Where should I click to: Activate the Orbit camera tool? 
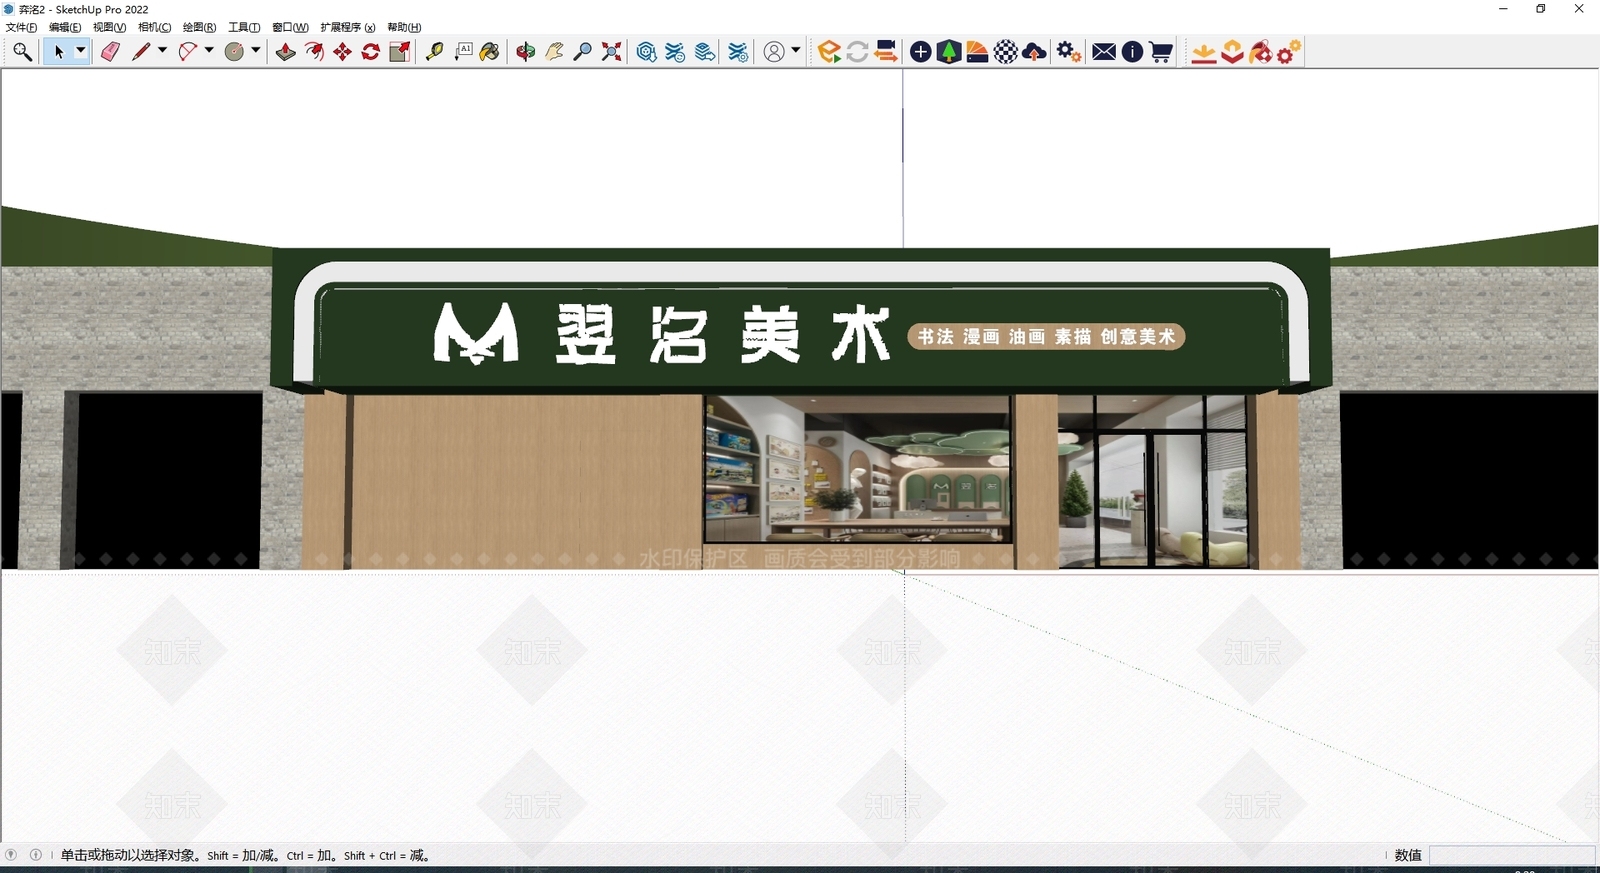(x=526, y=52)
